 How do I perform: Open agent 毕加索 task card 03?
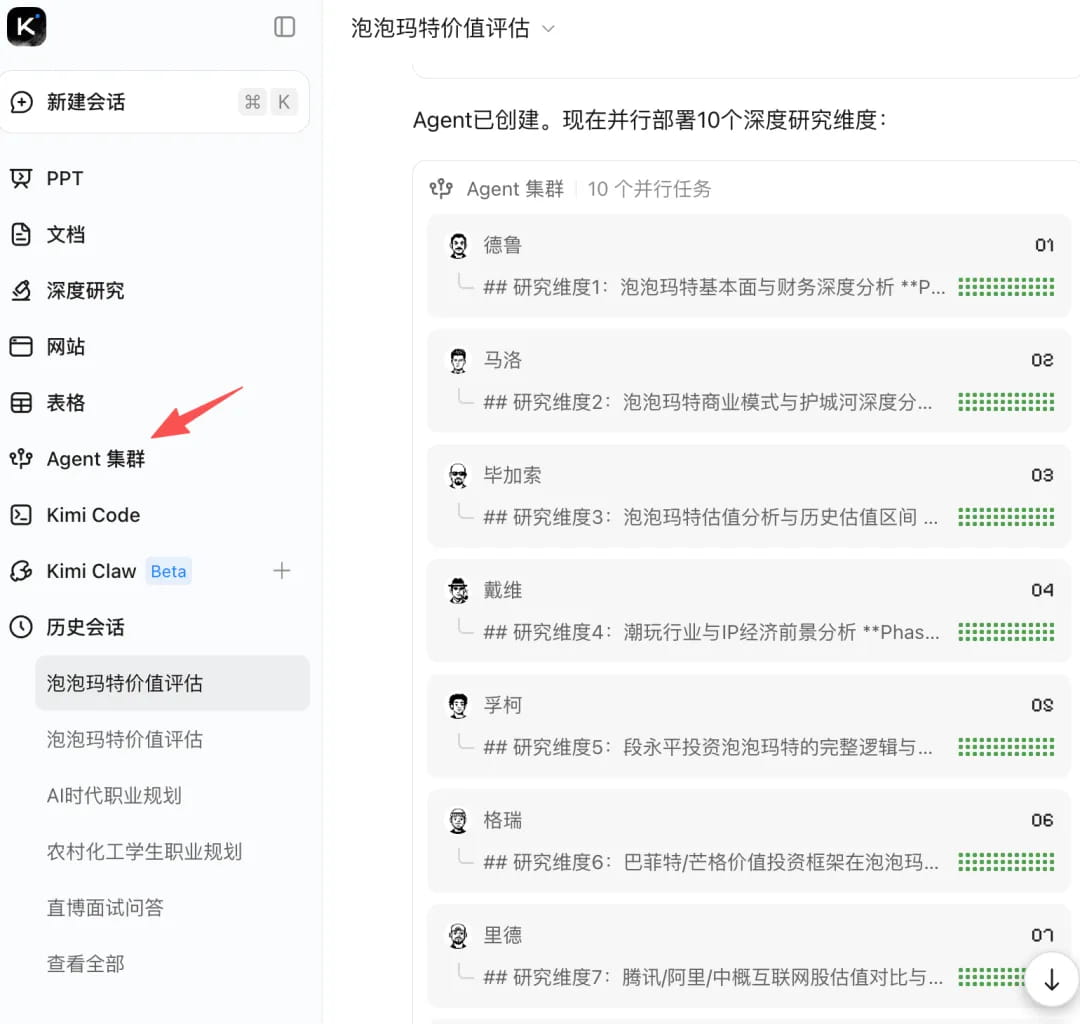(749, 496)
